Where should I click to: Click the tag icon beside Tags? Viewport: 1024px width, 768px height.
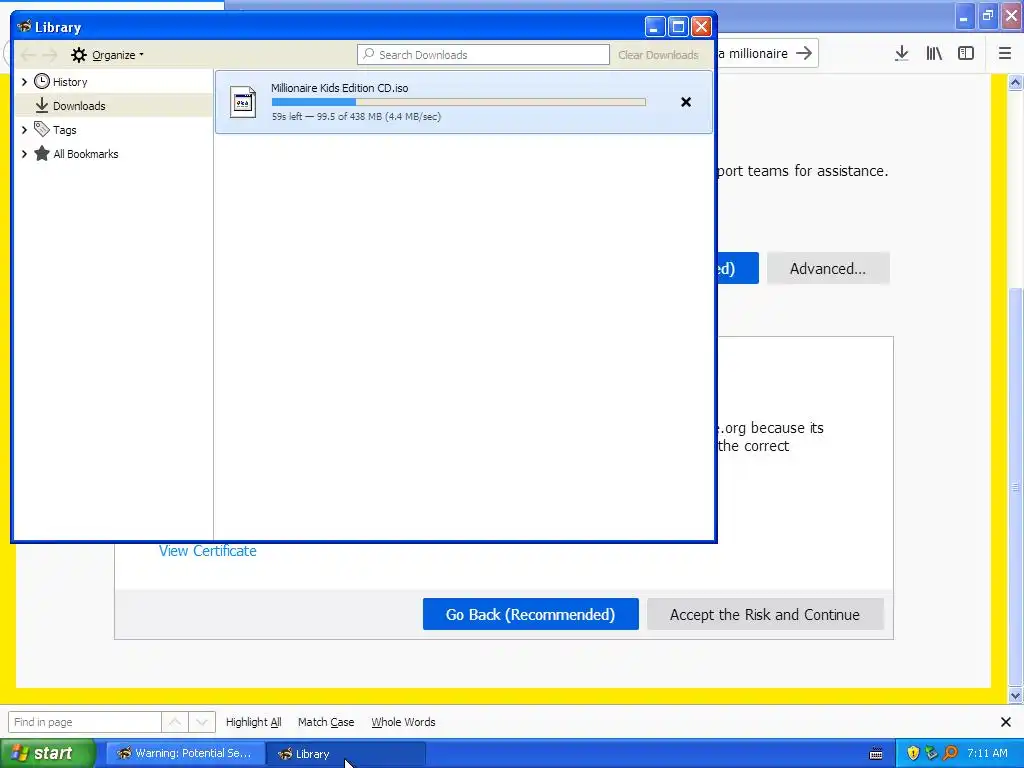42,129
